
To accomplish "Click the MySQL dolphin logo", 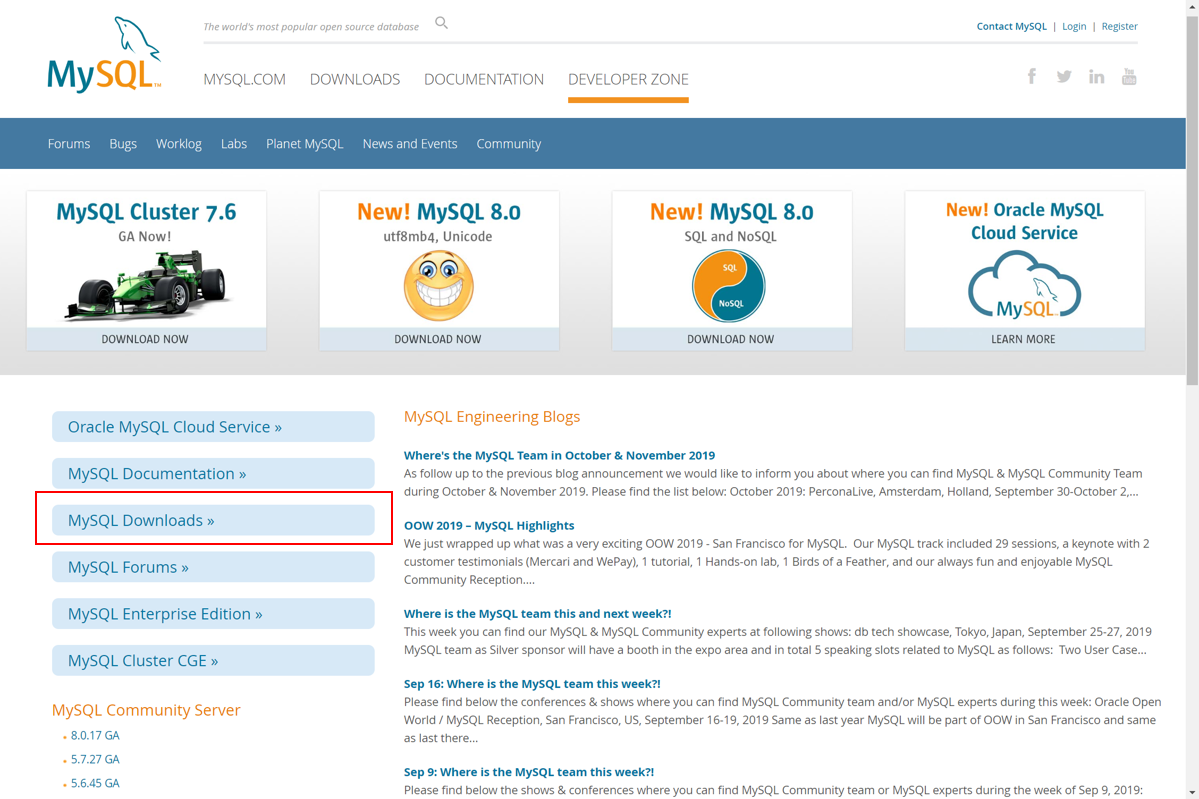I will pyautogui.click(x=104, y=55).
